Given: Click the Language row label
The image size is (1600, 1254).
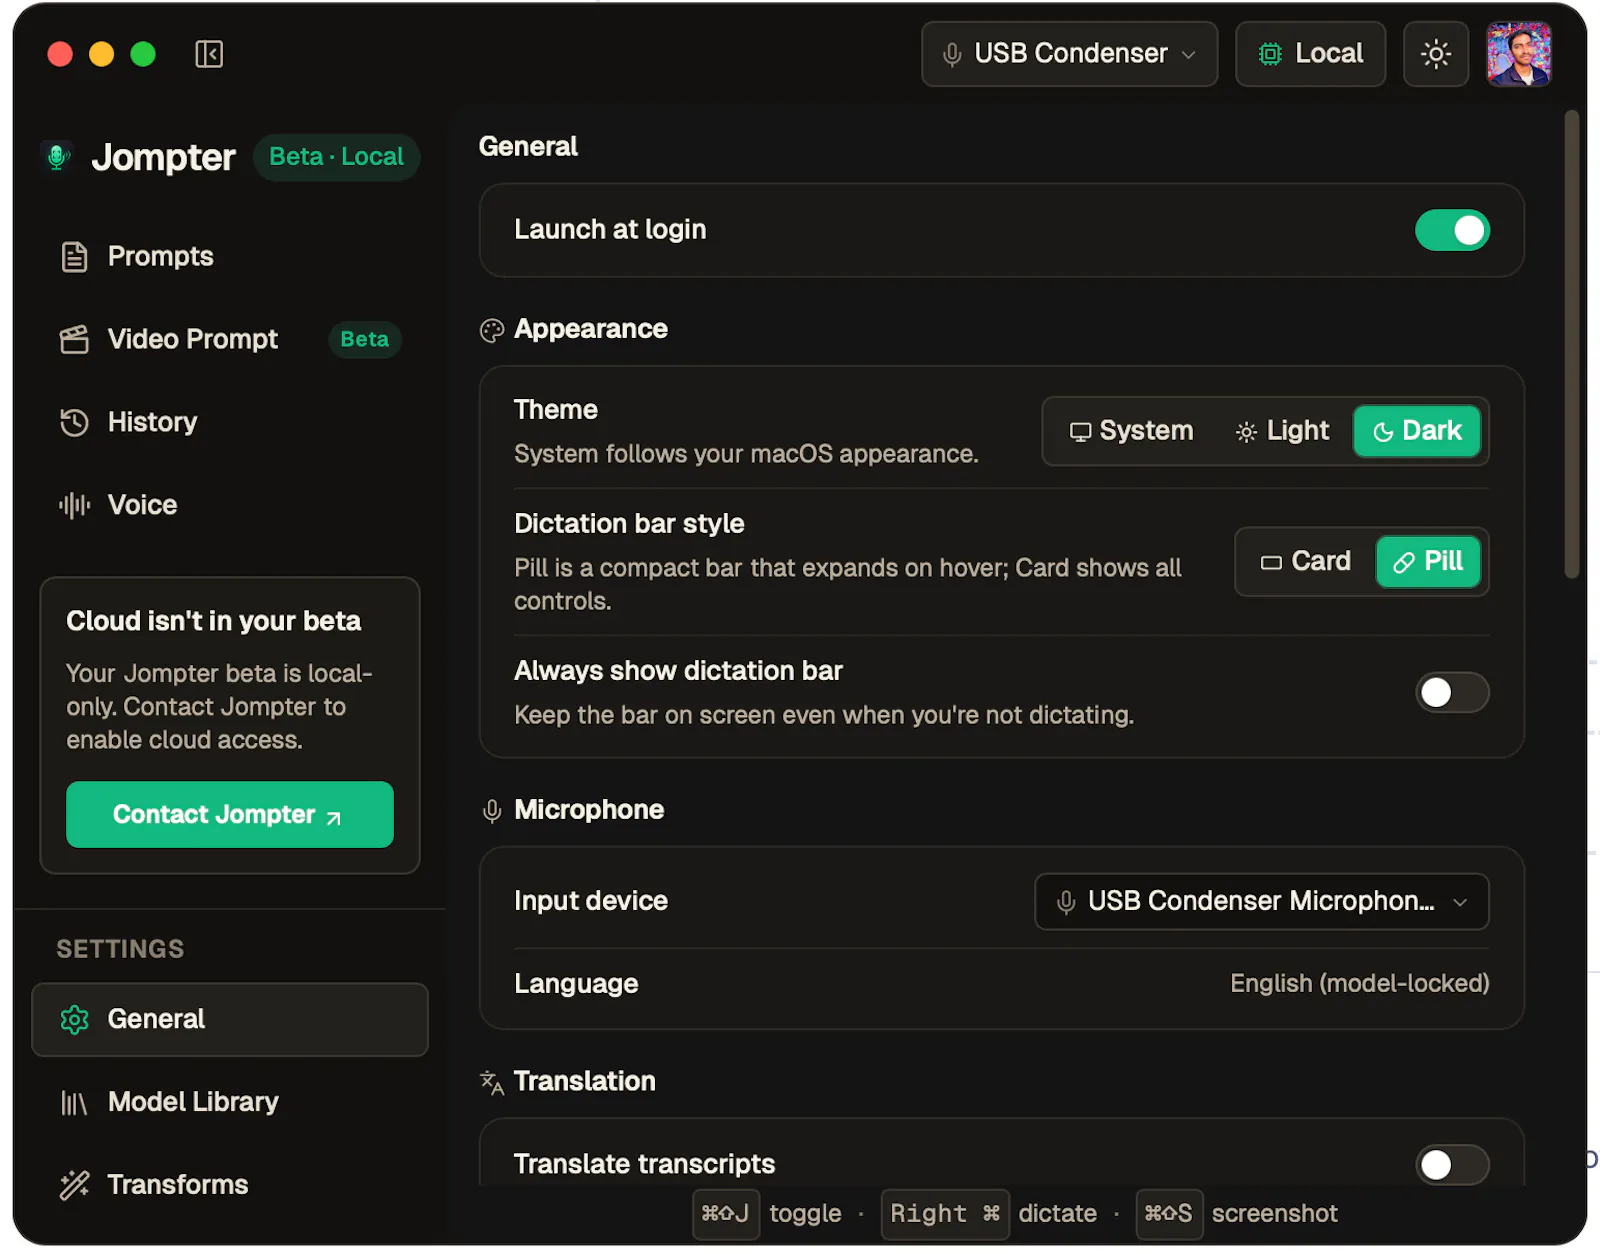Looking at the screenshot, I should (576, 985).
